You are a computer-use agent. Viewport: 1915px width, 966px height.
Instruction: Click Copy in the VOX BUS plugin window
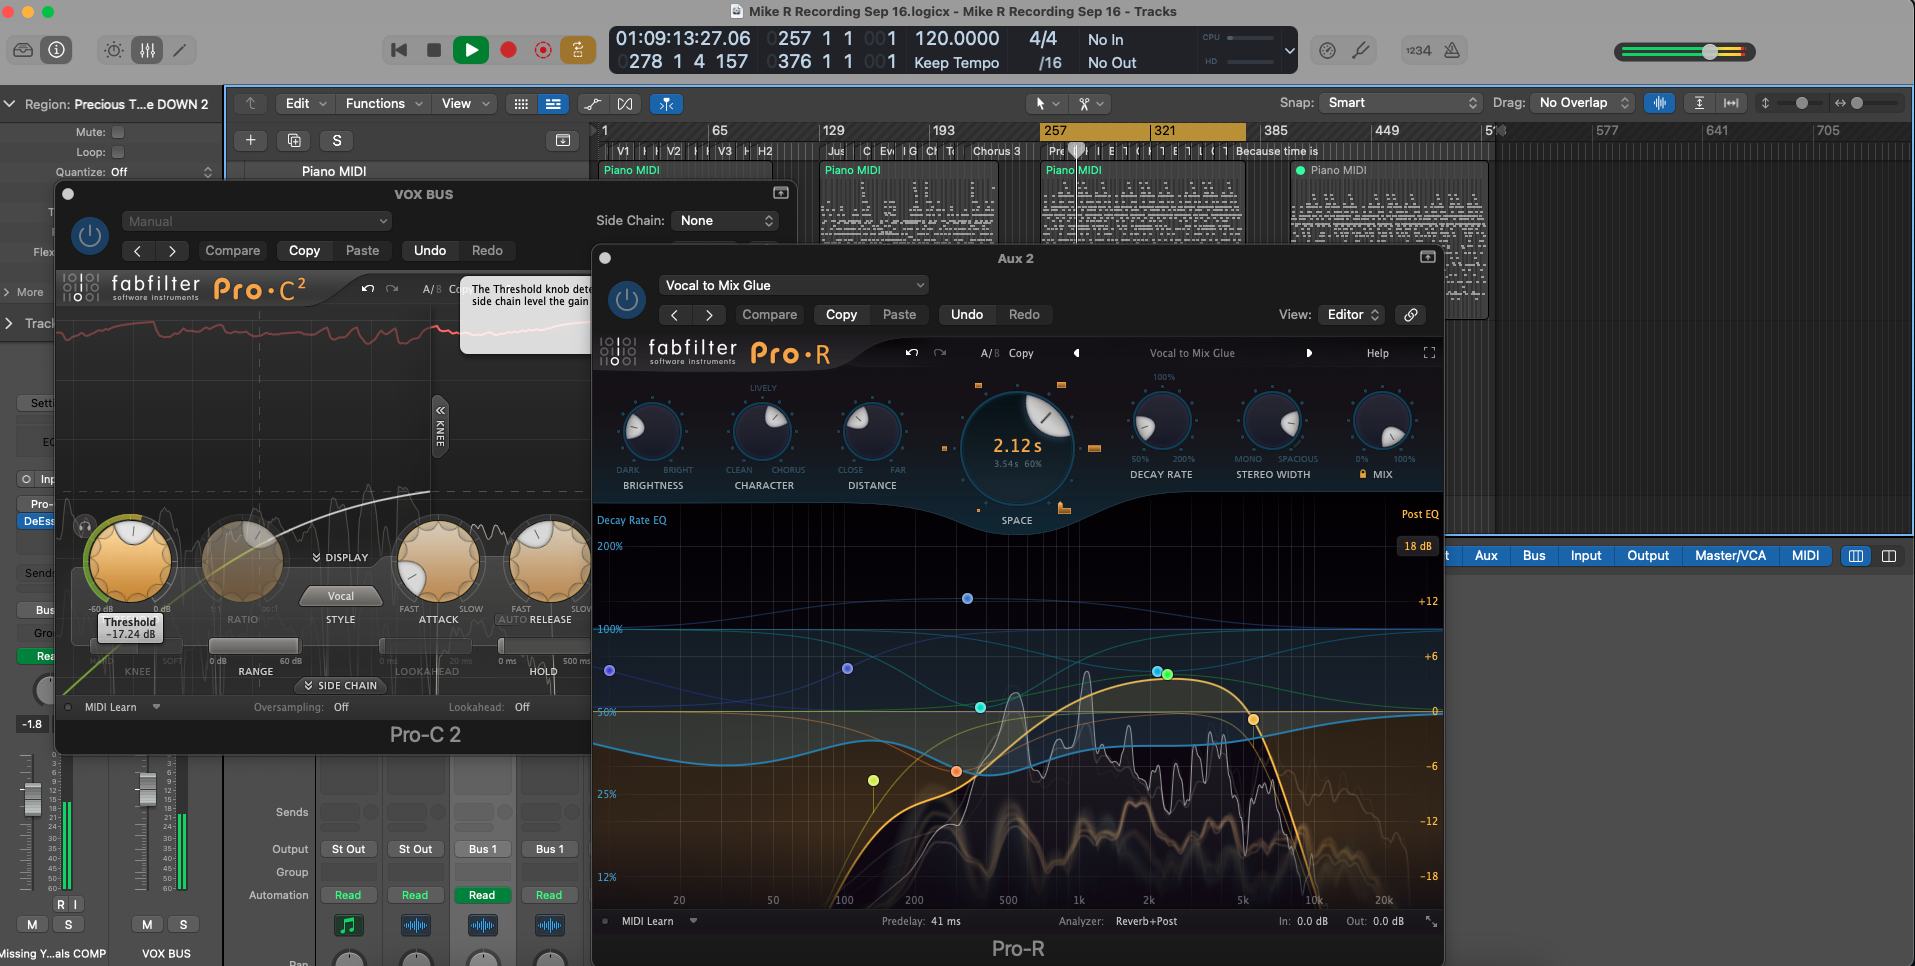[x=304, y=251]
